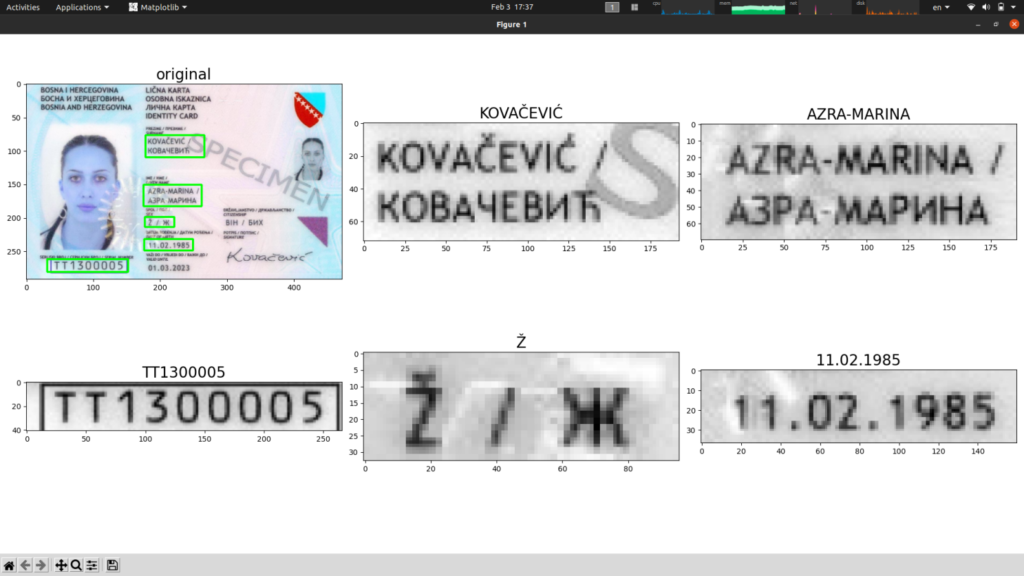The width and height of the screenshot is (1024, 576).
Task: Click the workspace grid icon in the top bar
Action: tap(634, 7)
